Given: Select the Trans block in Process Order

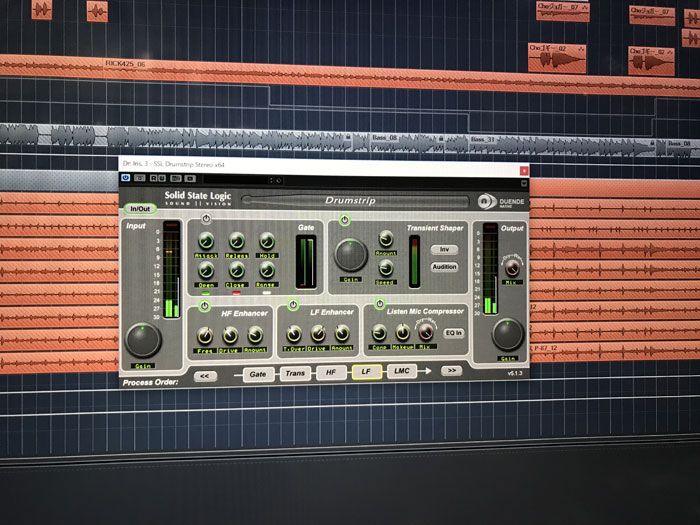Looking at the screenshot, I should 295,373.
